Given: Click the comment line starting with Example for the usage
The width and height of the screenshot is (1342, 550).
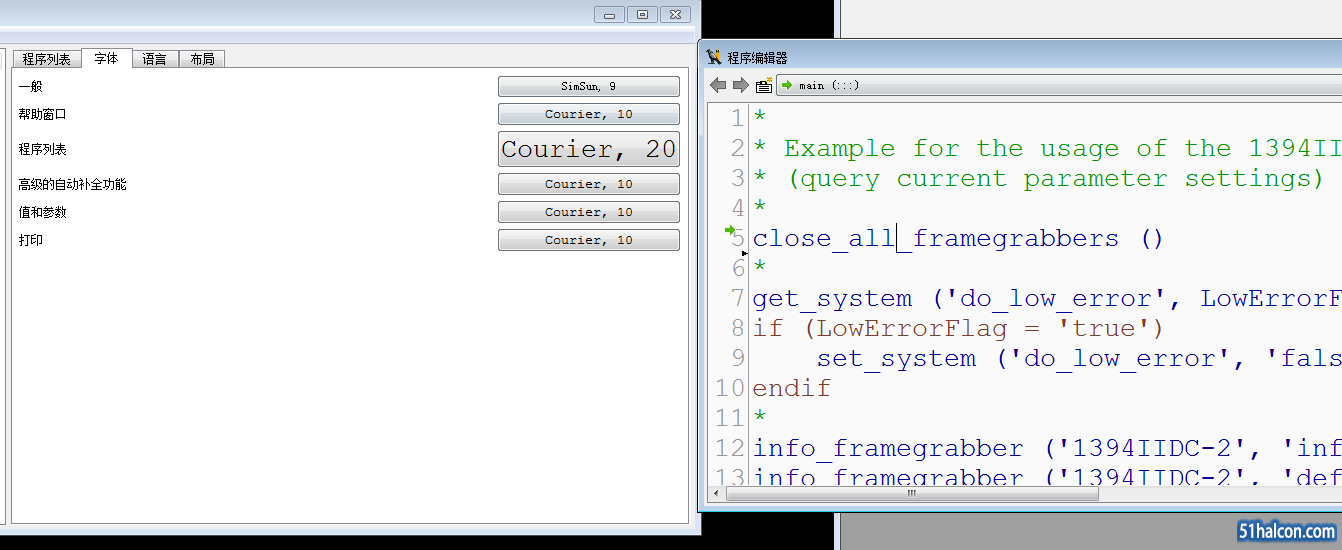Looking at the screenshot, I should (x=1046, y=148).
